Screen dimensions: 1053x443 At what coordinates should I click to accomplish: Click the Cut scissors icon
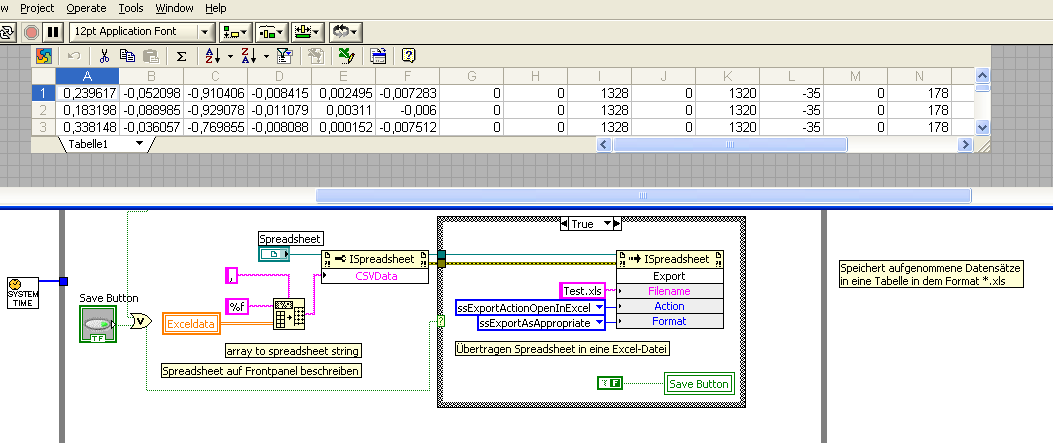(x=102, y=56)
